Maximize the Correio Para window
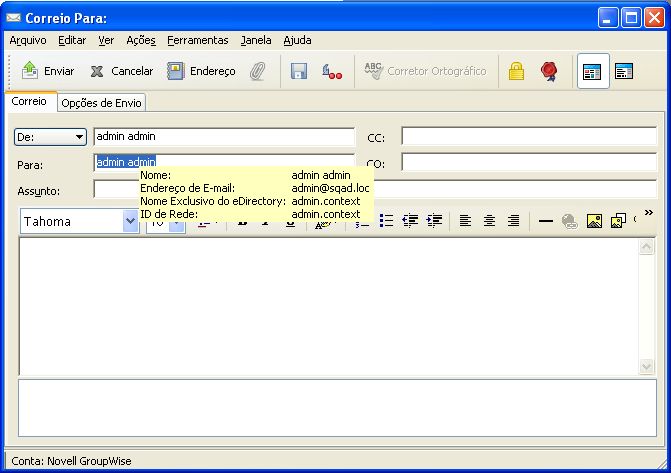 [x=631, y=18]
